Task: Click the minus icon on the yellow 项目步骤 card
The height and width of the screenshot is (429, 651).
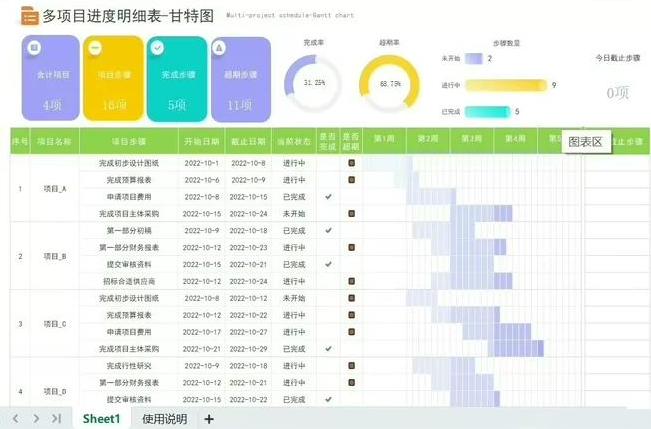Action: pyautogui.click(x=95, y=47)
